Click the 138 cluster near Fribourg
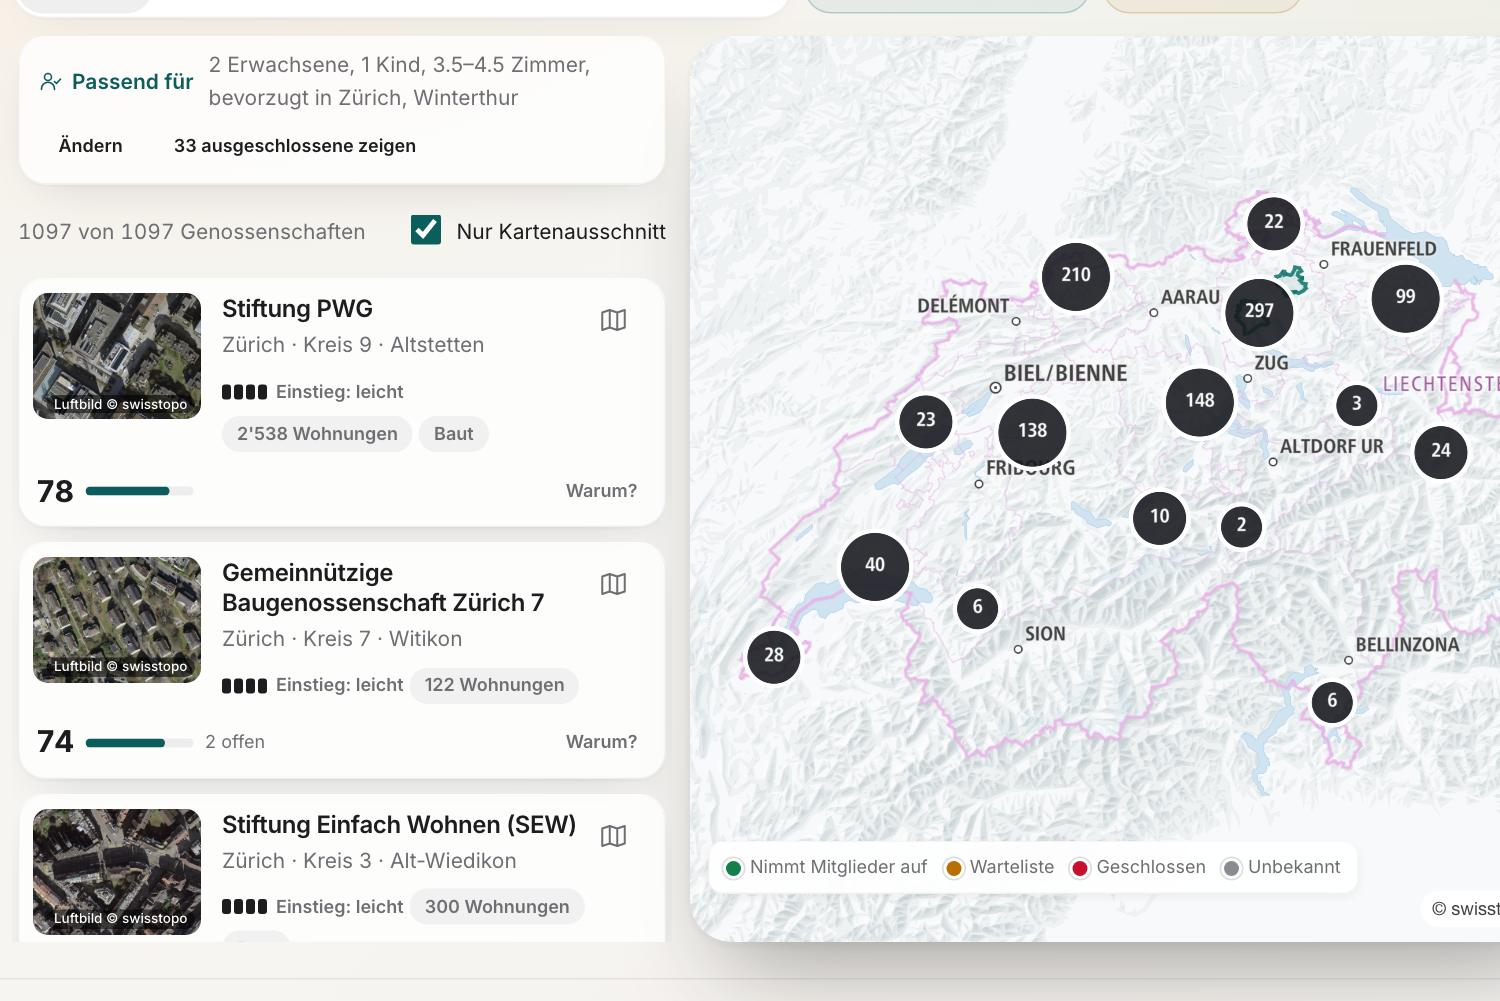 pyautogui.click(x=1032, y=431)
